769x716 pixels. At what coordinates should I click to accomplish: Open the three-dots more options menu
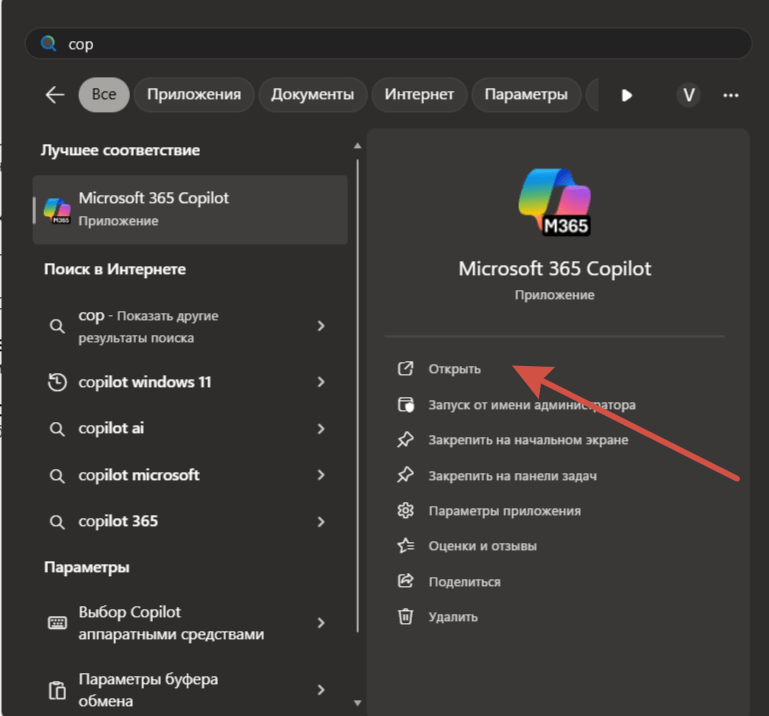tap(731, 95)
